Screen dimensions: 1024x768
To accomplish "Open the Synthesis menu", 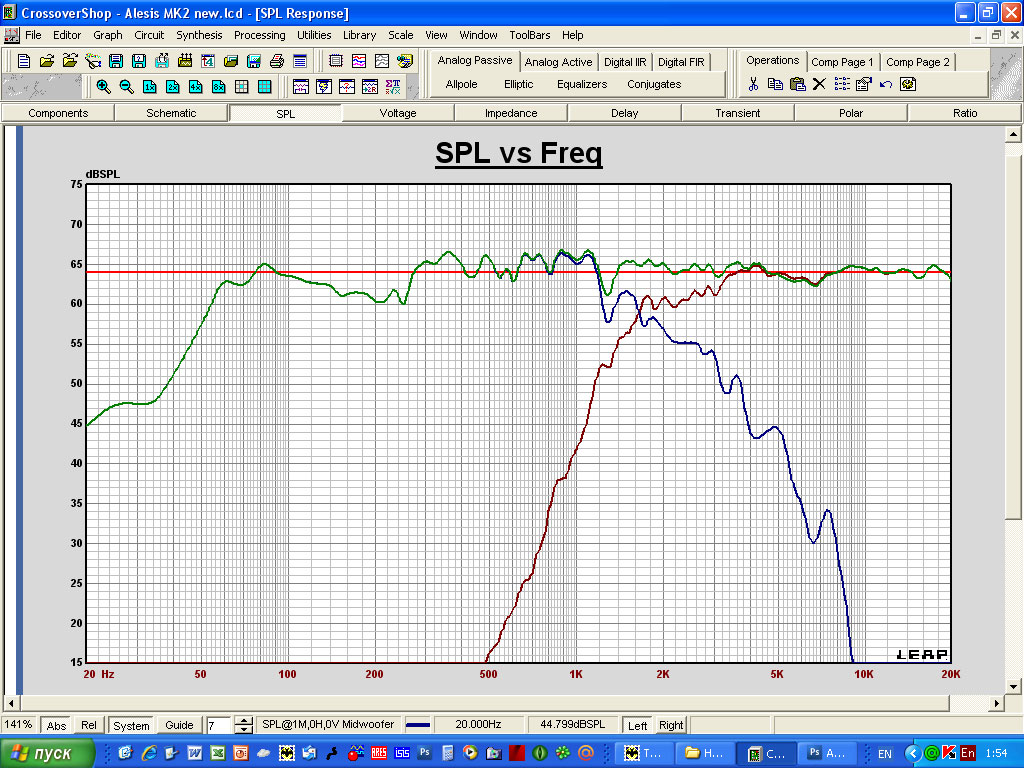I will click(x=199, y=35).
